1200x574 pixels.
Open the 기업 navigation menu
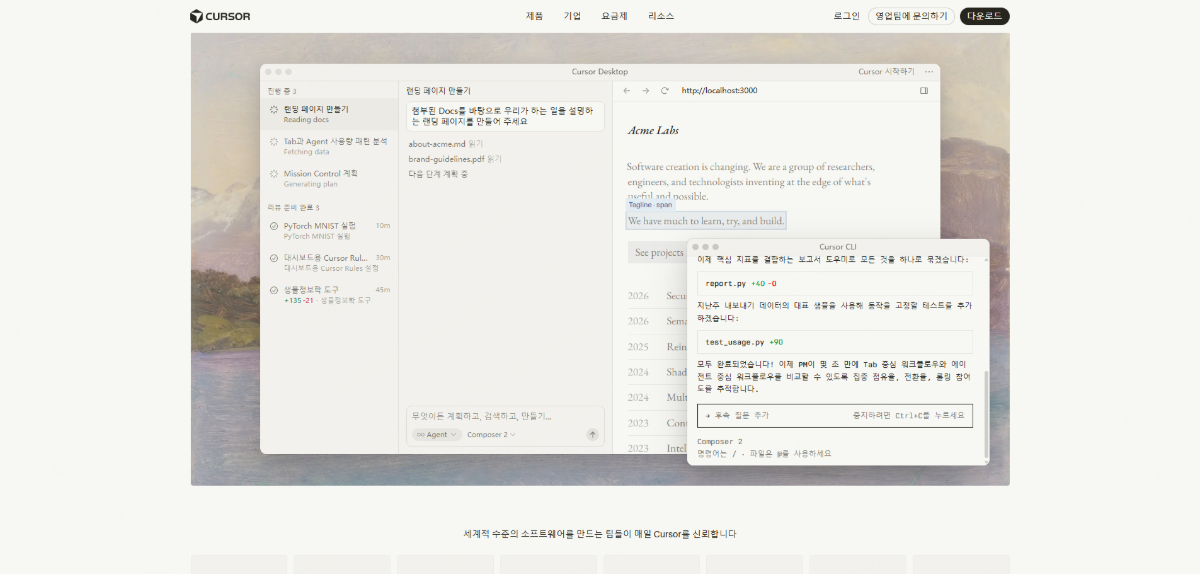point(572,16)
